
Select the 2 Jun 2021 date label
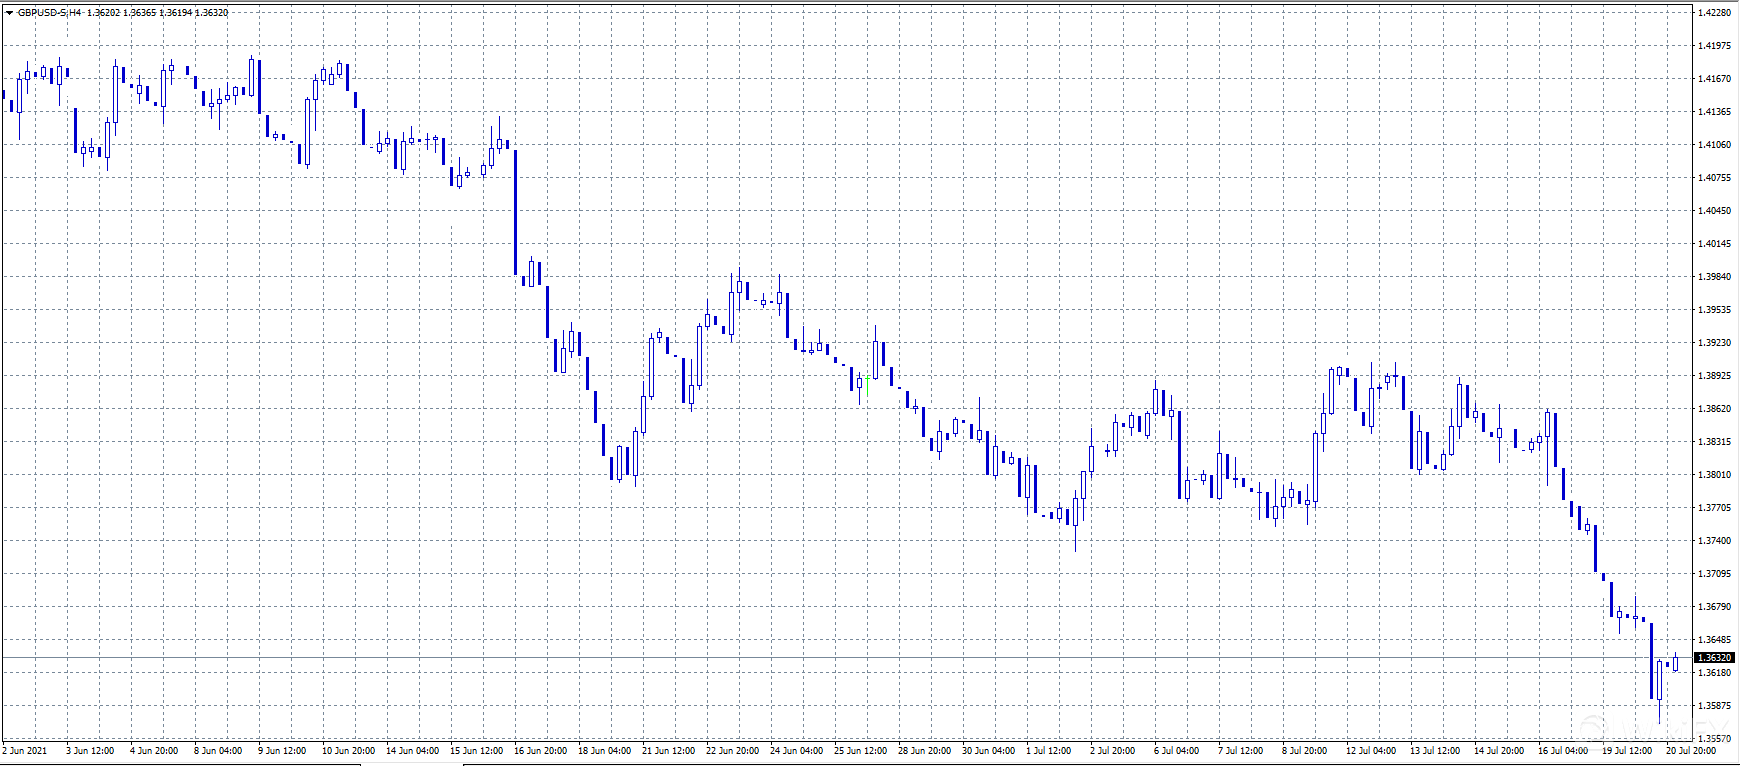[x=25, y=751]
